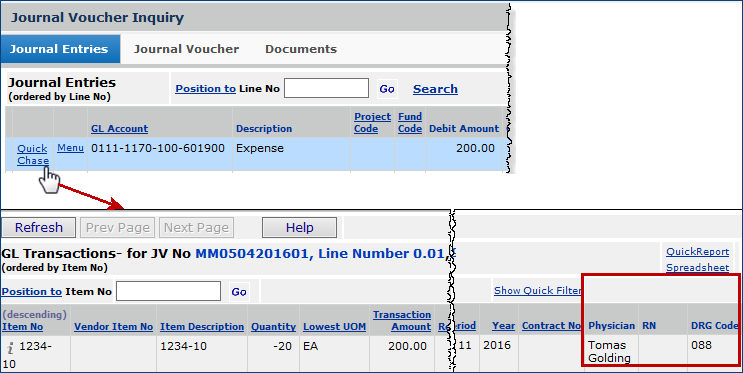Sort by GL Account column header
Viewport: 743px width, 373px height.
tap(119, 128)
